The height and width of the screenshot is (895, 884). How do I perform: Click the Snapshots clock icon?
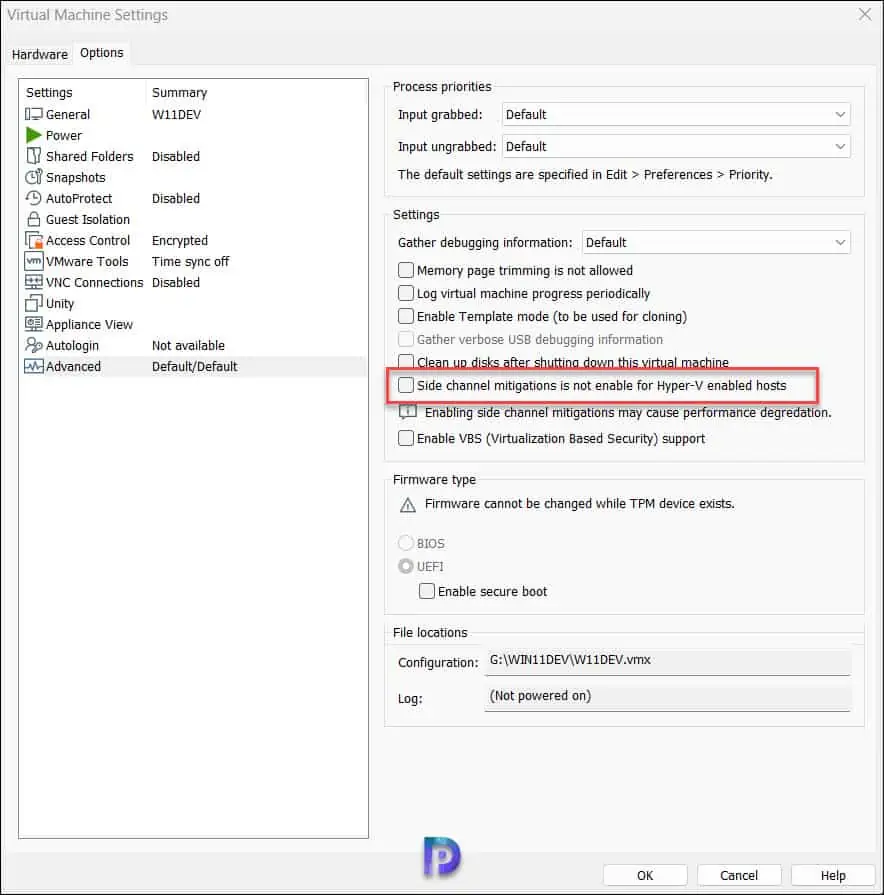[34, 177]
